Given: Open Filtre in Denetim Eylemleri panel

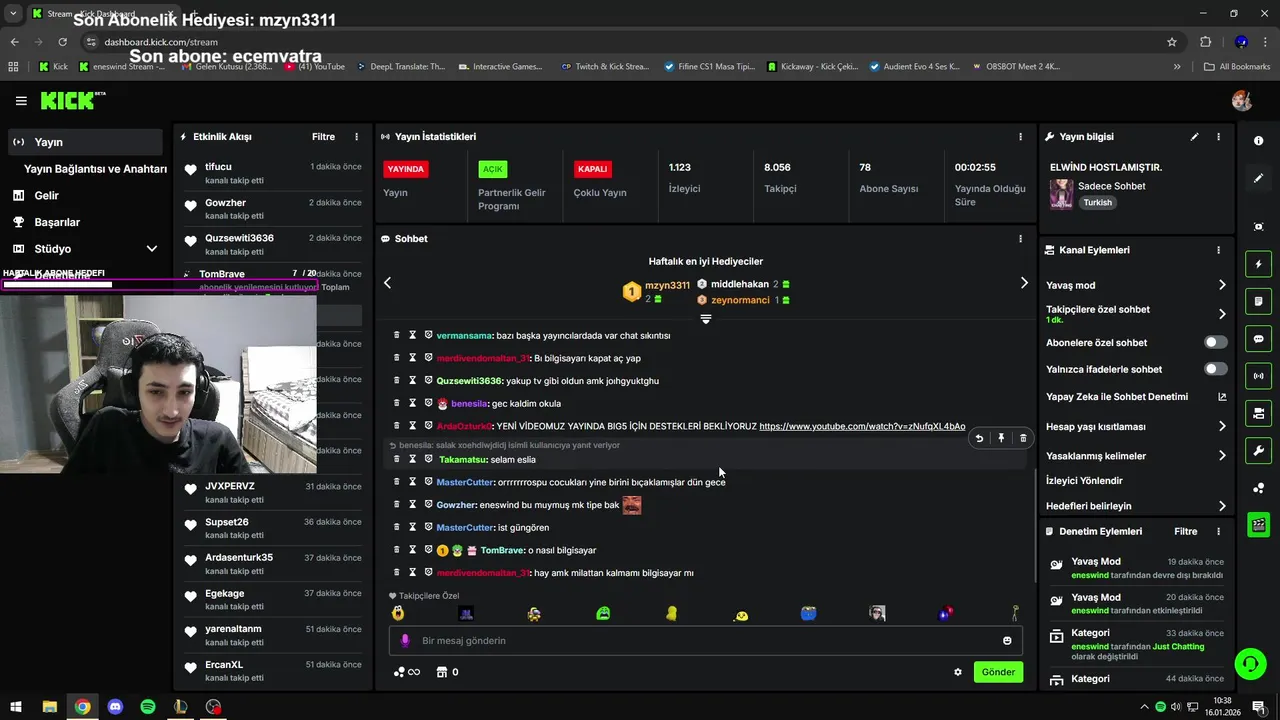Looking at the screenshot, I should click(x=1185, y=532).
